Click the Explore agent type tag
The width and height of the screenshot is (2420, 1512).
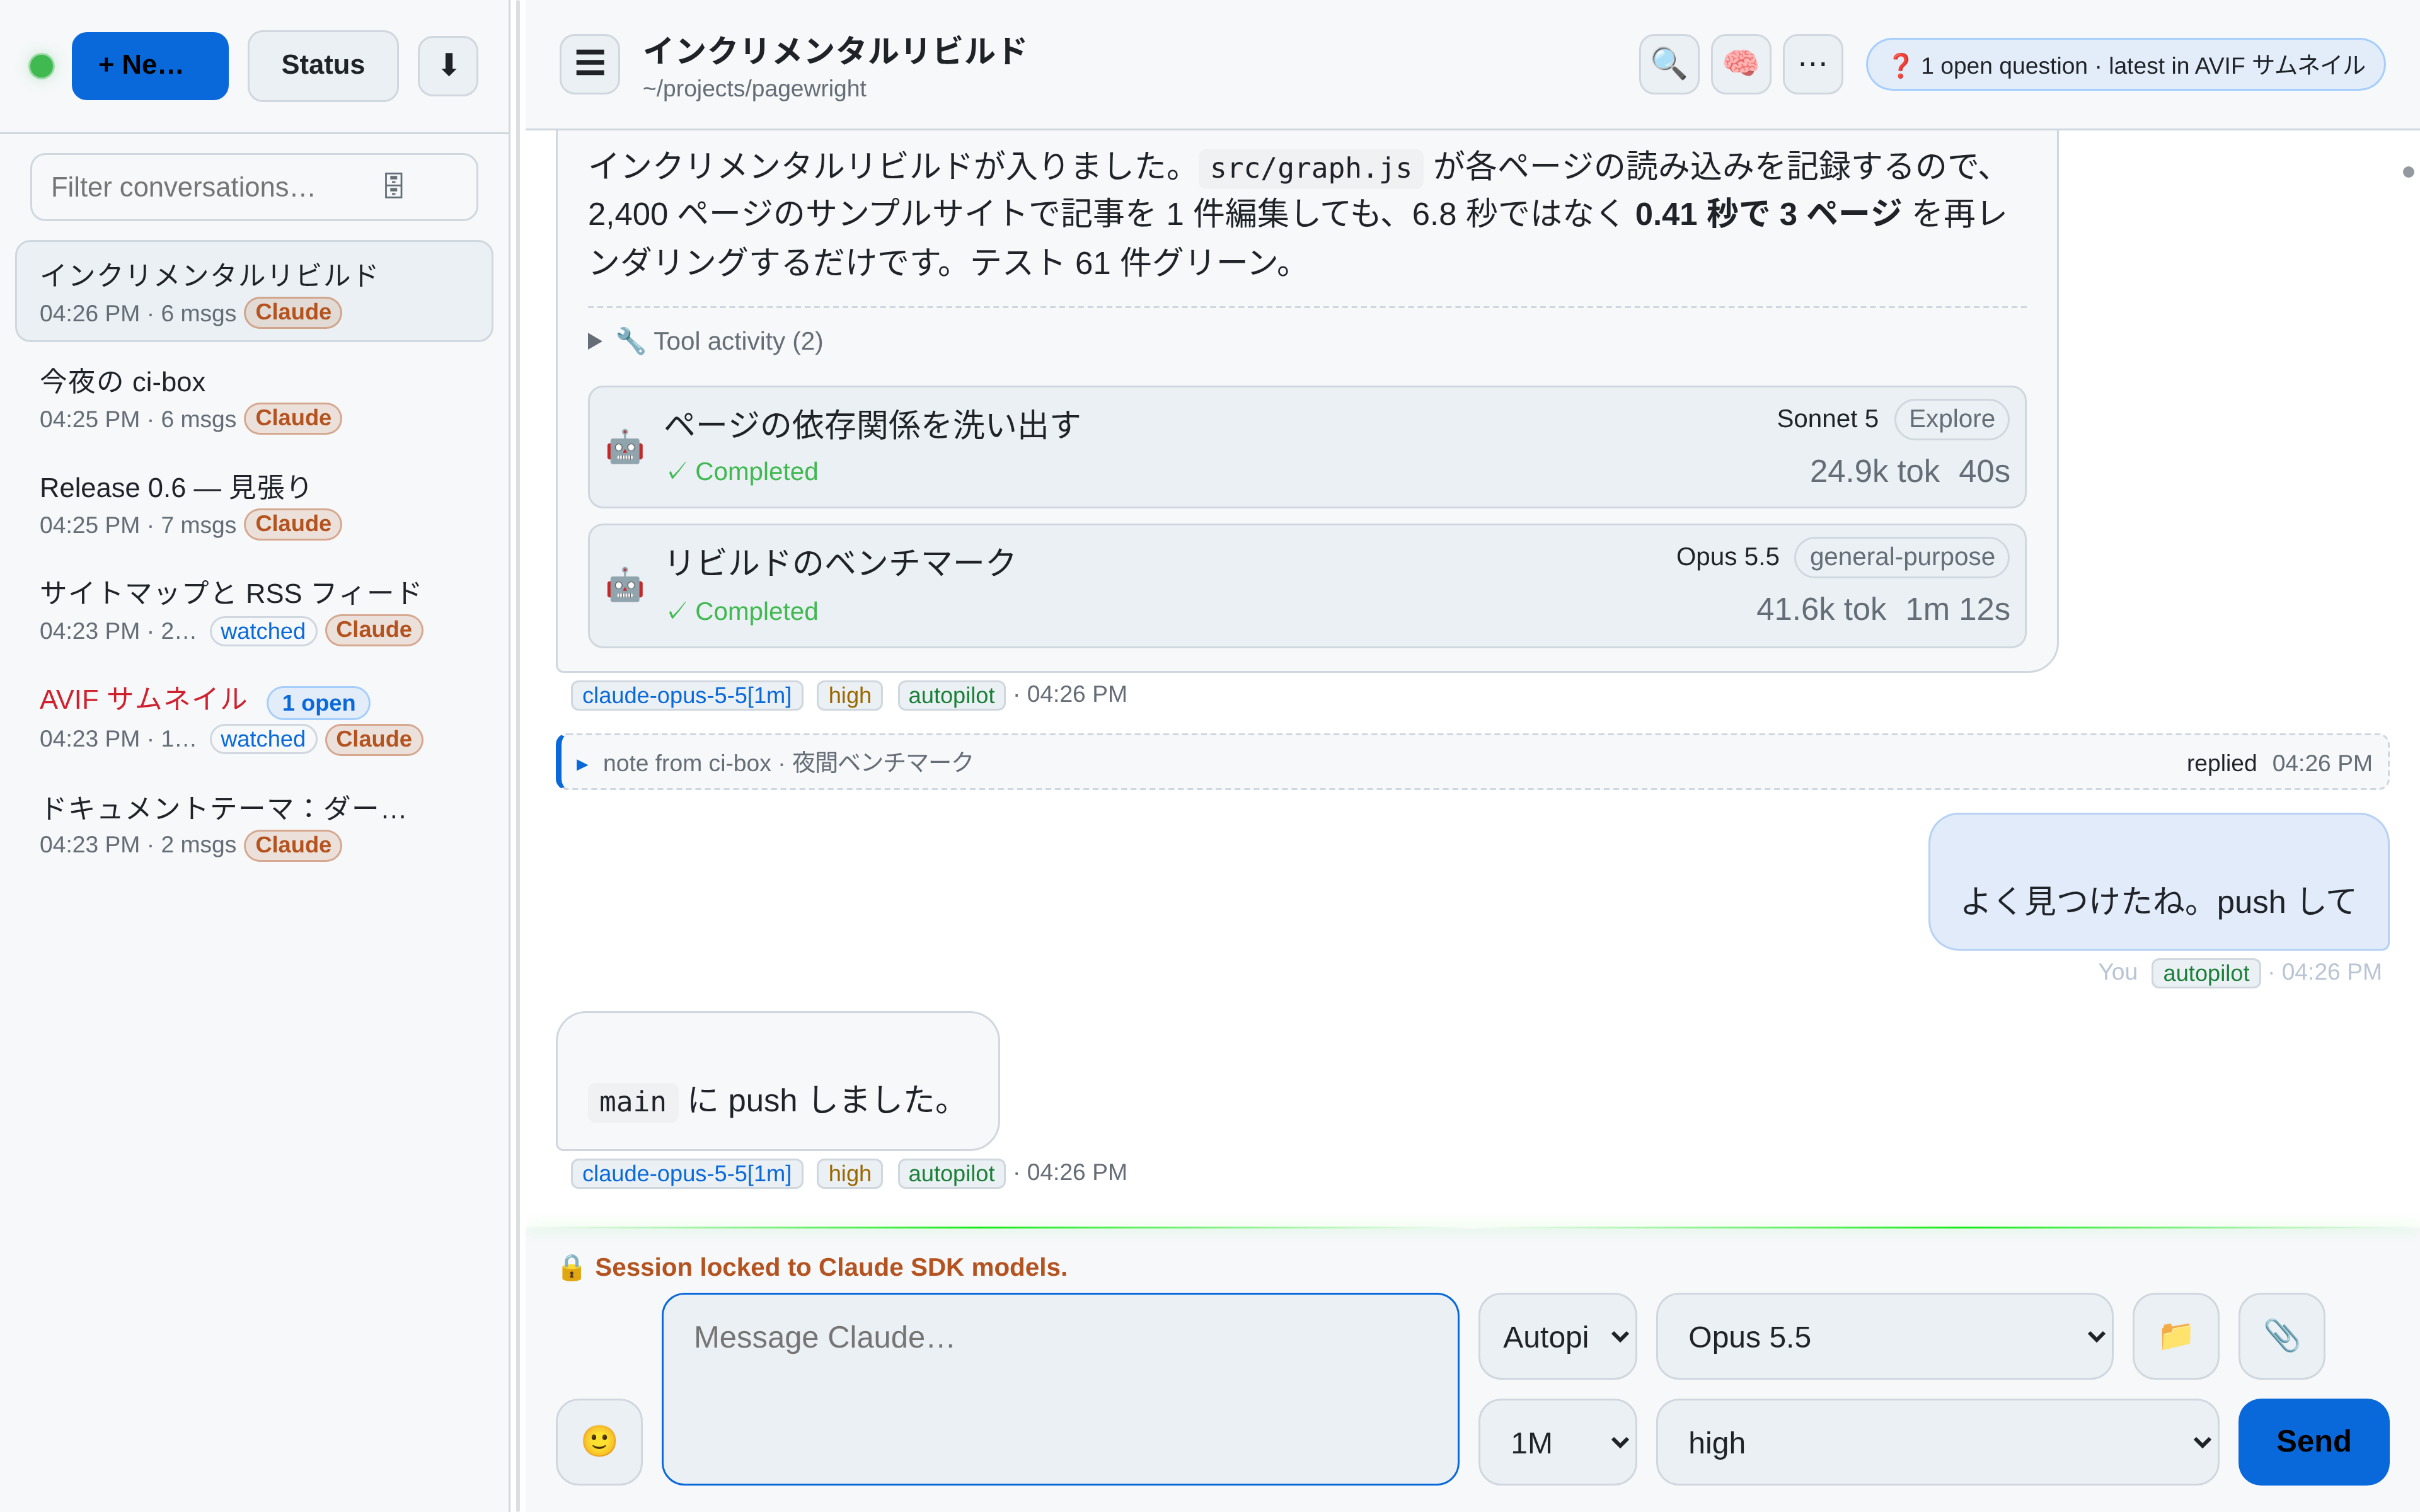click(x=1951, y=419)
